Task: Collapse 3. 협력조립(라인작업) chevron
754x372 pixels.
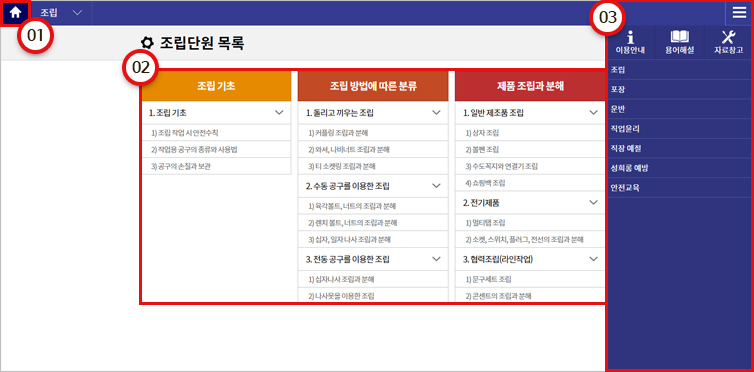Action: [593, 259]
